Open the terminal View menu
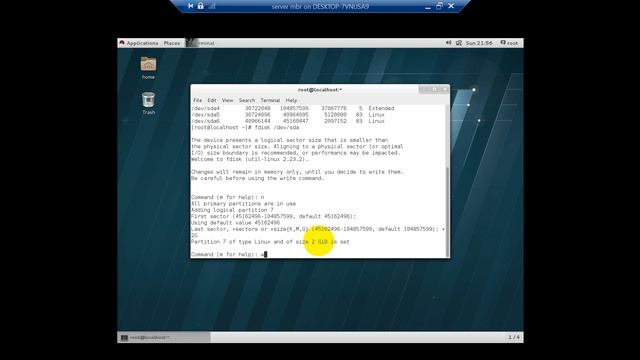This screenshot has height=360, width=640. tap(227, 100)
